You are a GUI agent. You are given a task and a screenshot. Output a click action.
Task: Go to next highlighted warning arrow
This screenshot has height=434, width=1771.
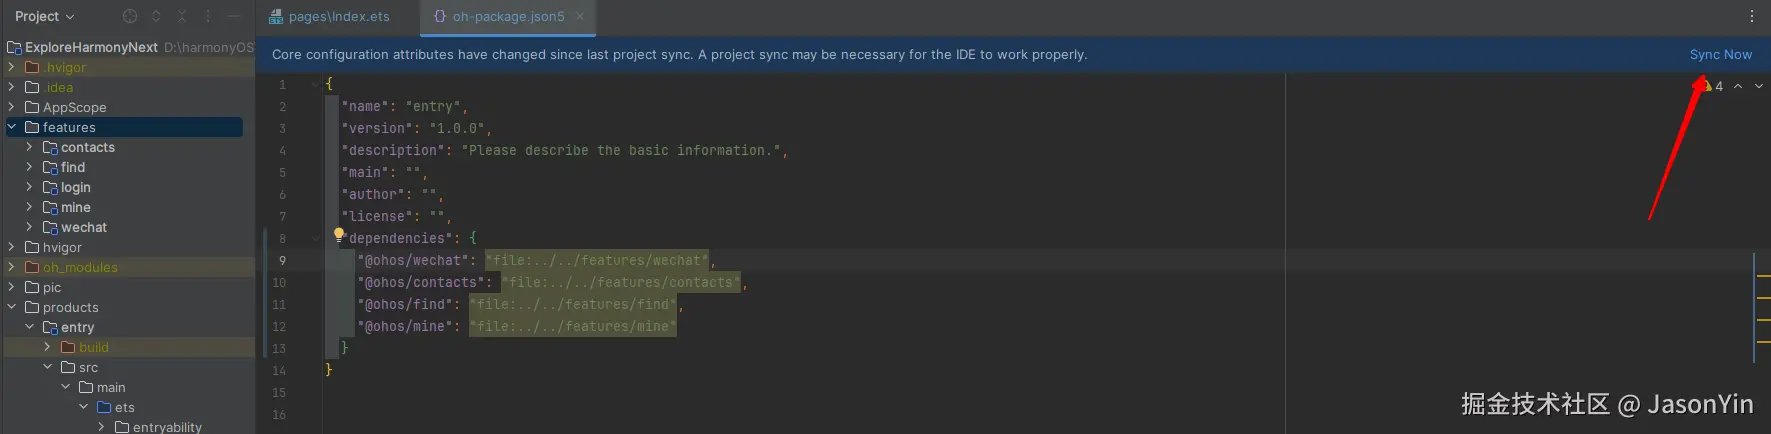(1759, 86)
